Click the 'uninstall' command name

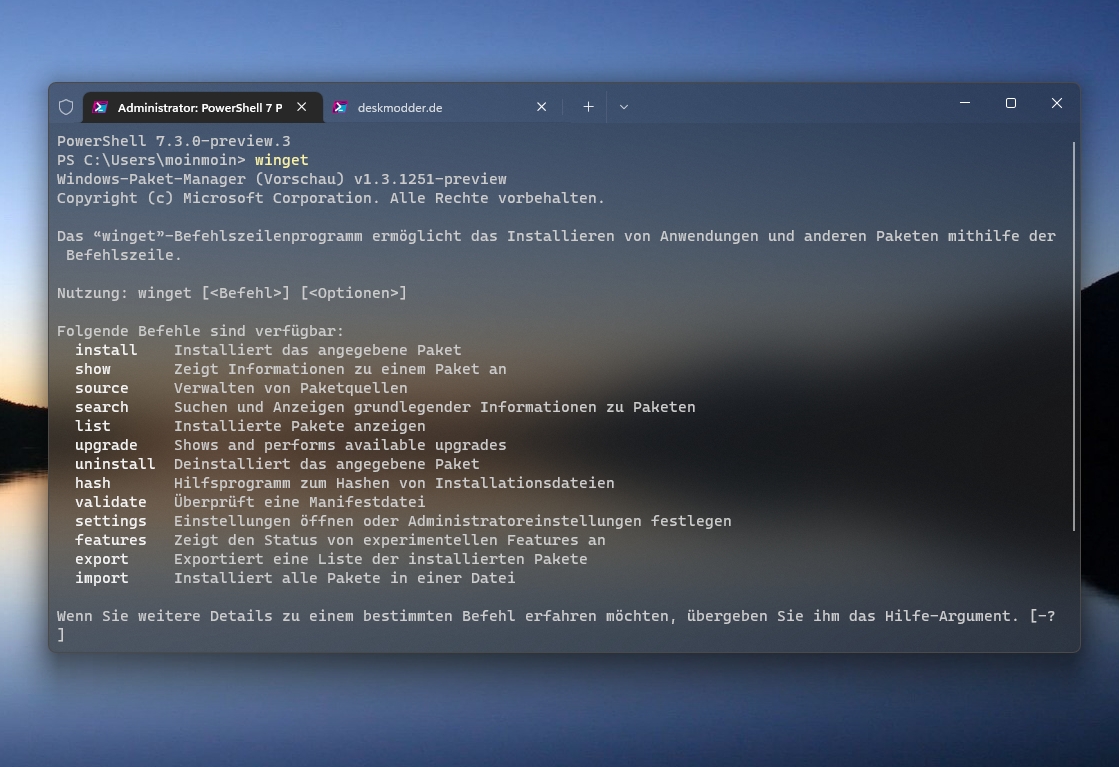coord(115,464)
